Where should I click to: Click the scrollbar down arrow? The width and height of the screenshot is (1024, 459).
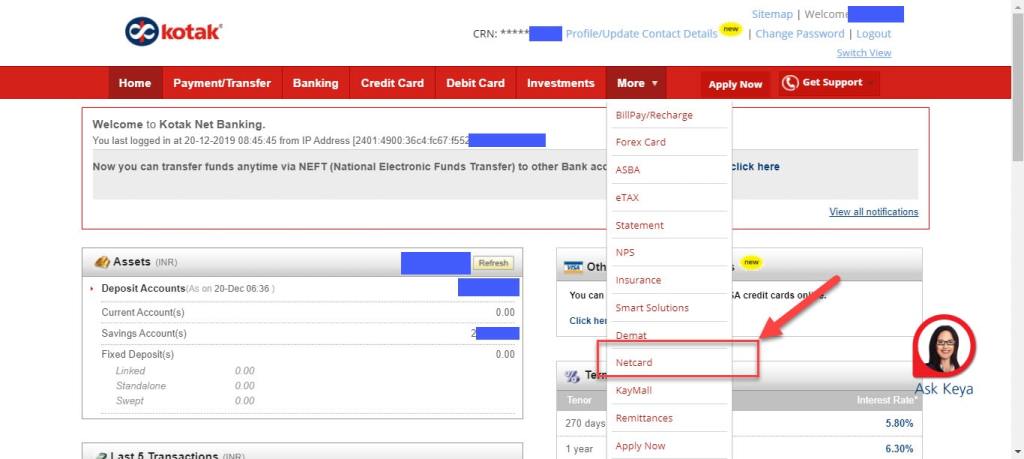coord(1017,452)
